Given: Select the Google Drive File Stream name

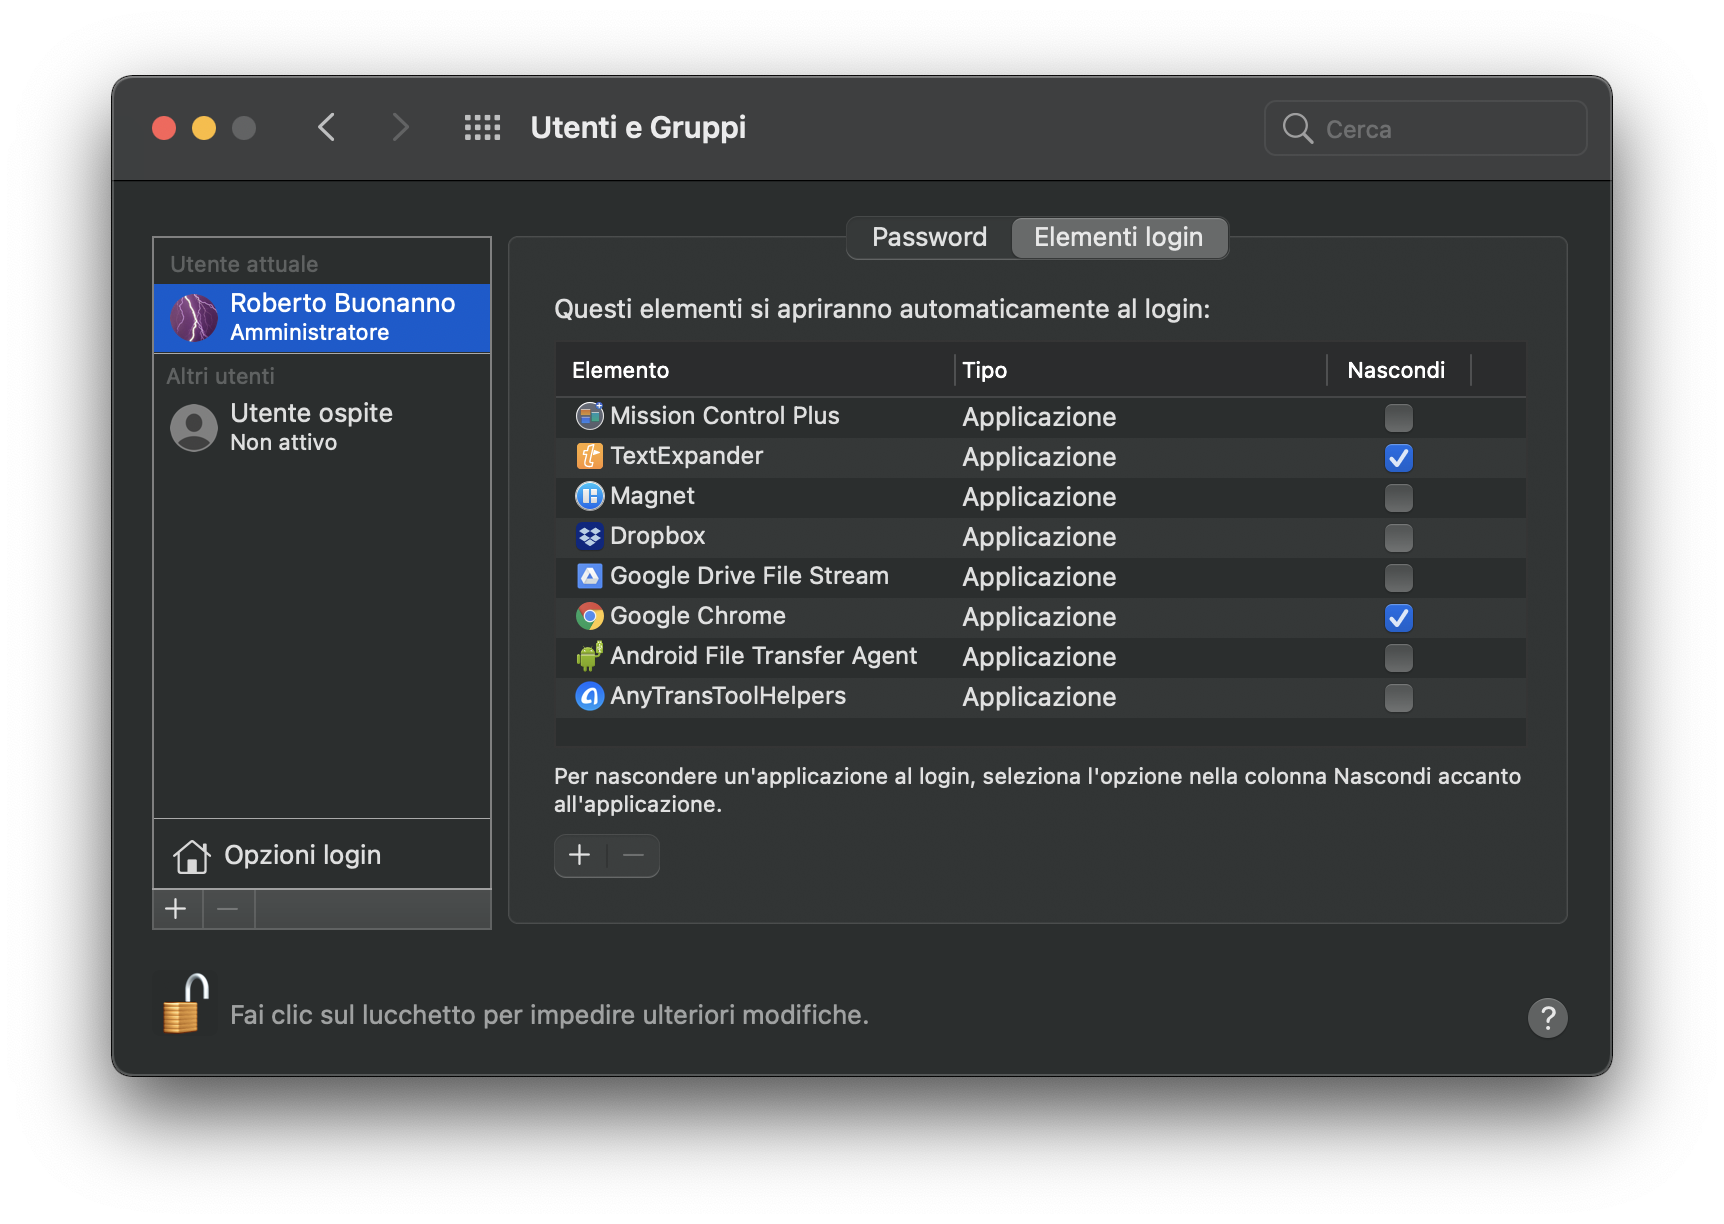Looking at the screenshot, I should (x=749, y=576).
